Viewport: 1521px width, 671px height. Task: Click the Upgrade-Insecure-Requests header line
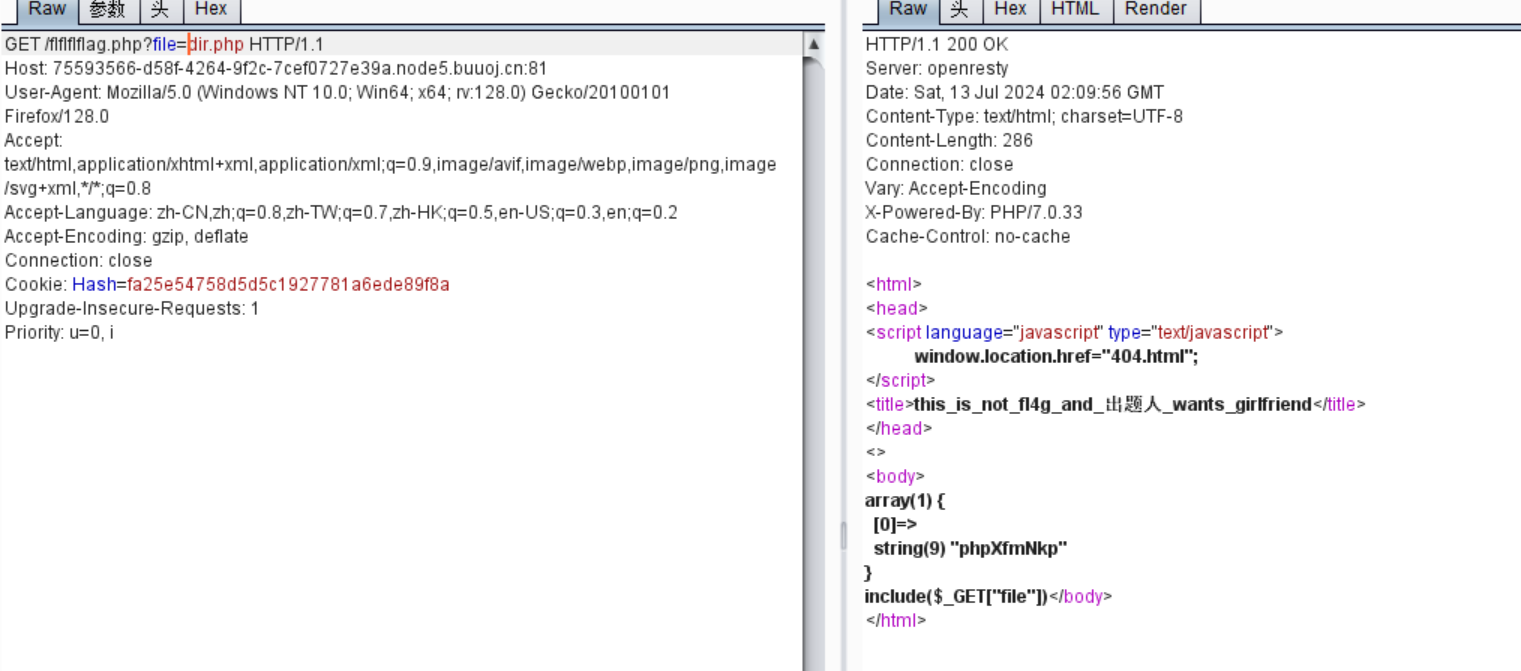[131, 309]
